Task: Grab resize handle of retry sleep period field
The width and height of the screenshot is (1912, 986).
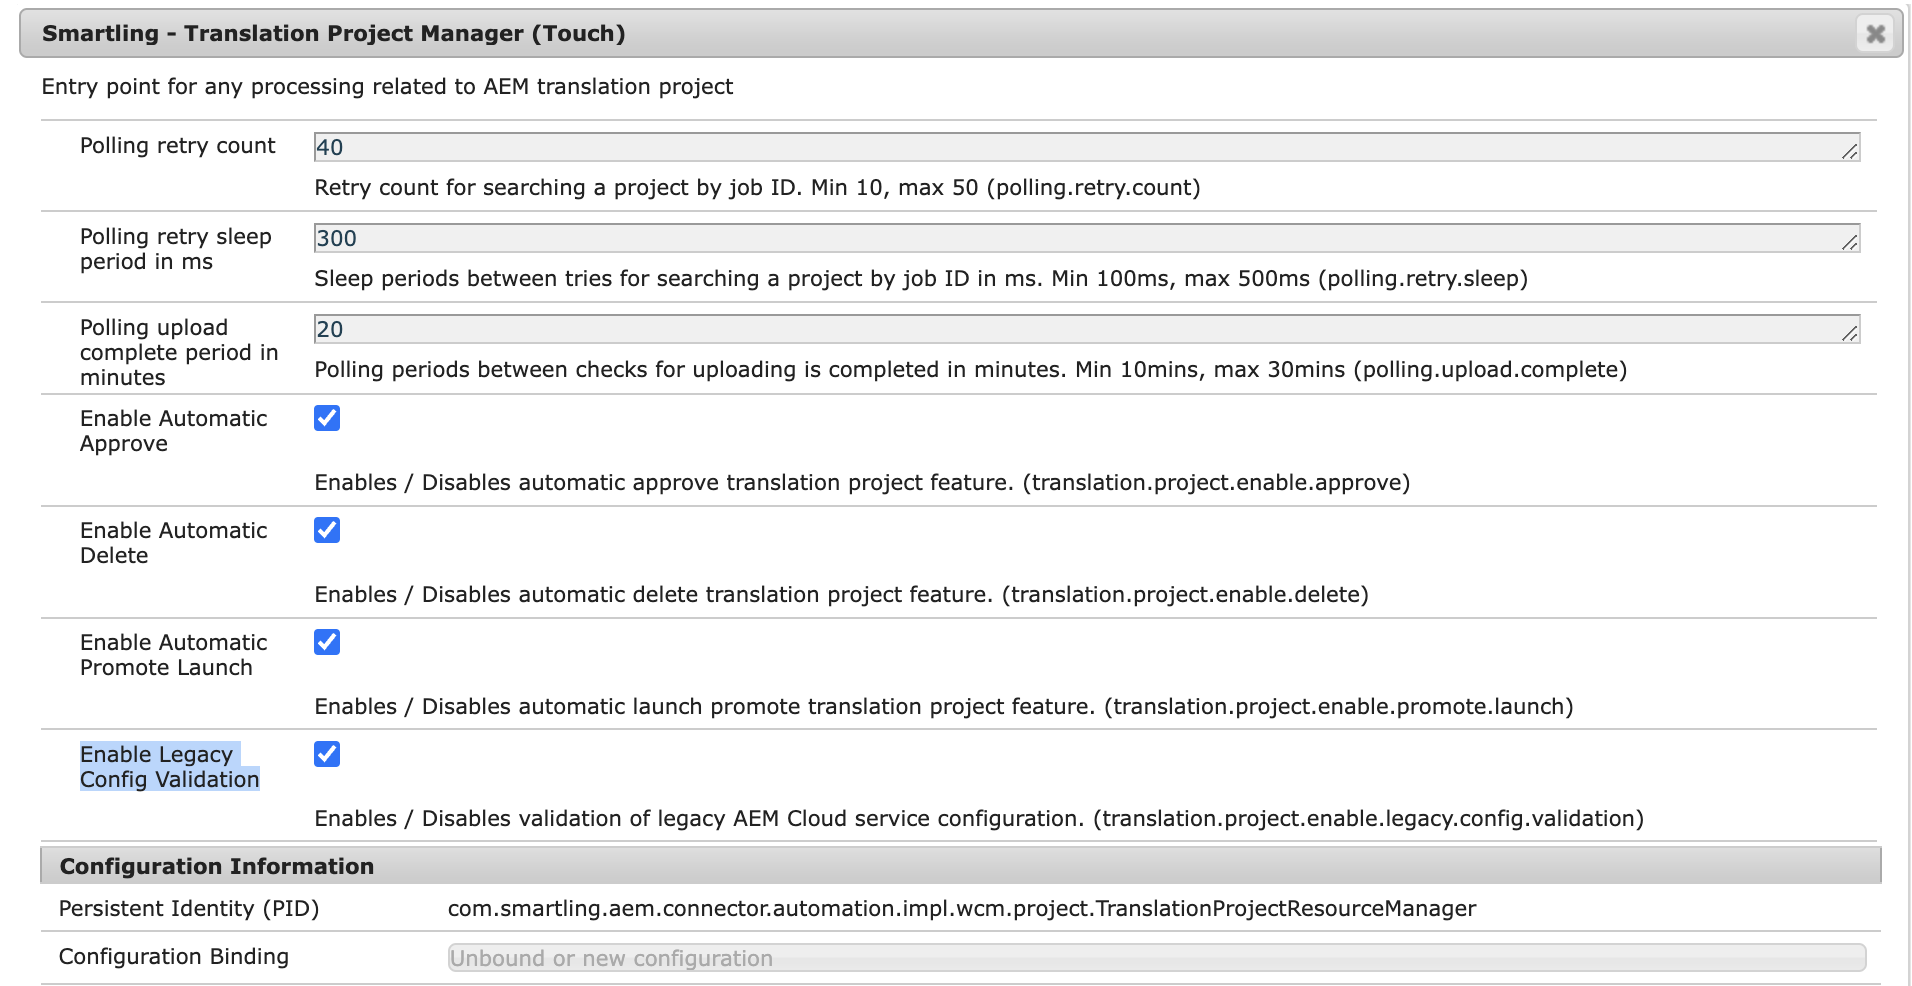Action: tap(1850, 242)
